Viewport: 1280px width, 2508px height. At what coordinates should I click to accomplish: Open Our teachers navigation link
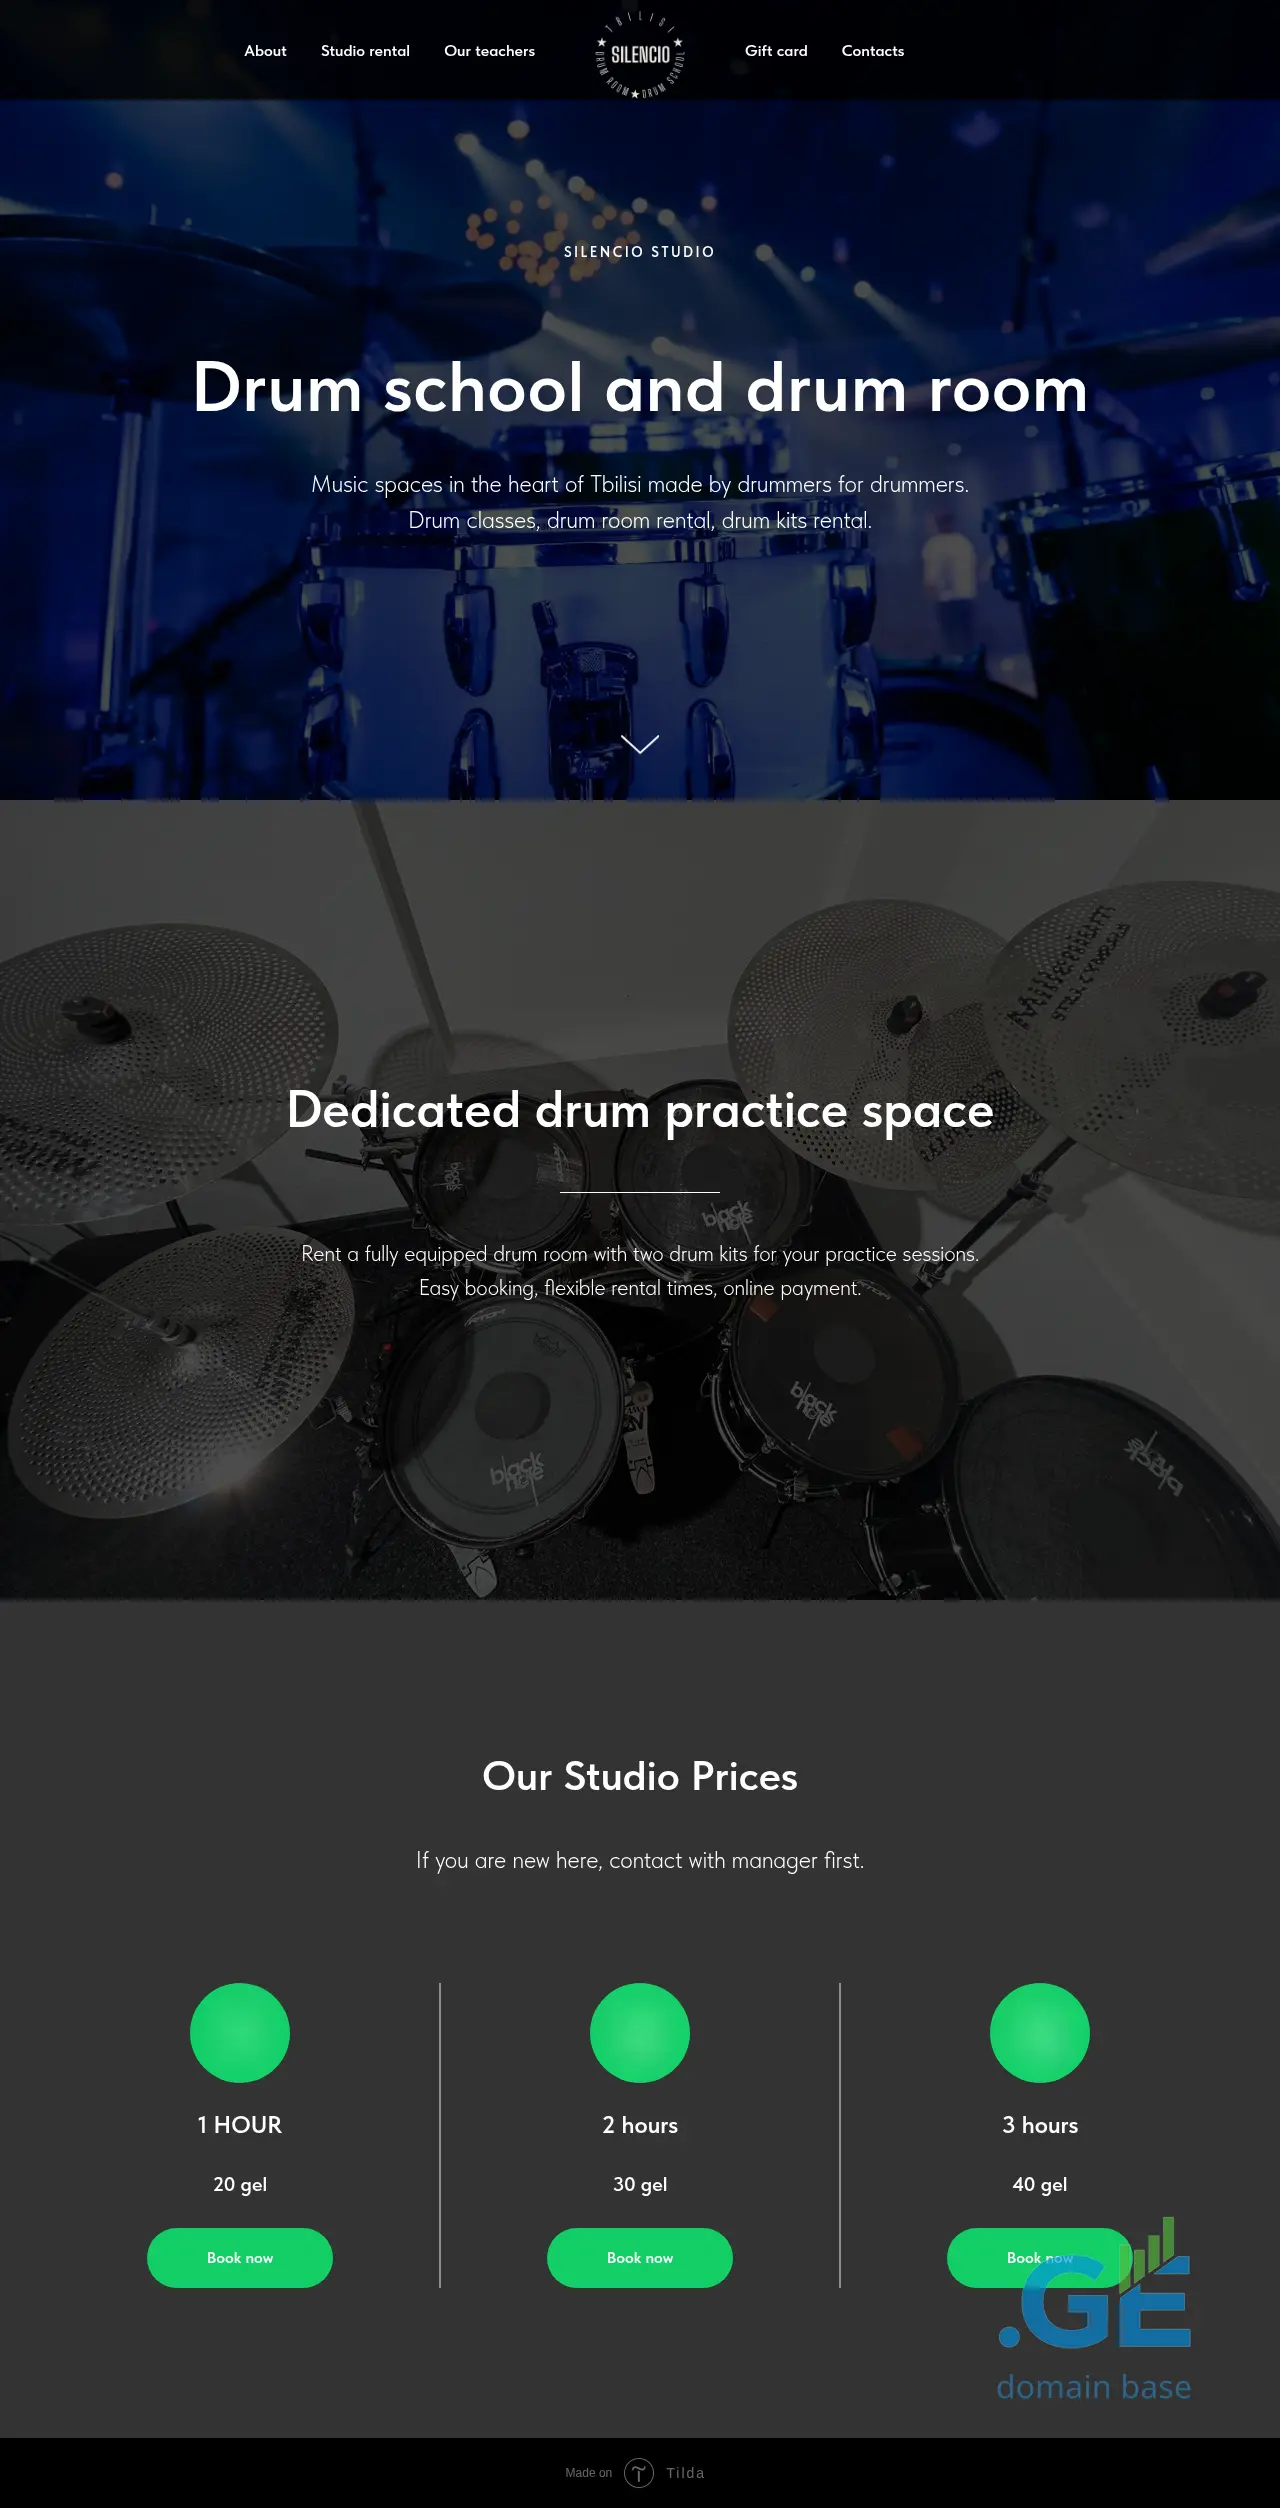tap(489, 51)
